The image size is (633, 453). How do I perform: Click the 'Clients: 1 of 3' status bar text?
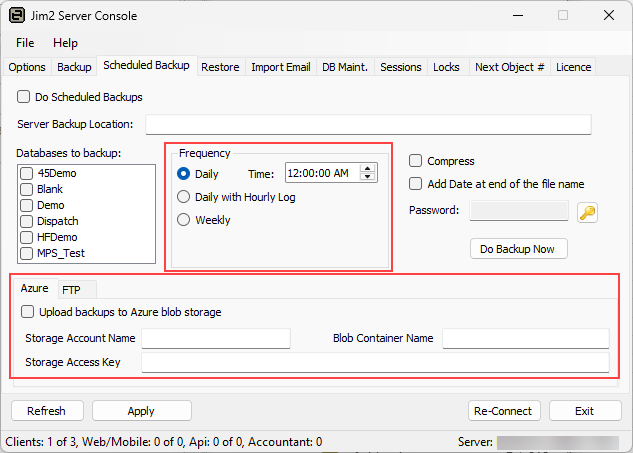(41, 442)
